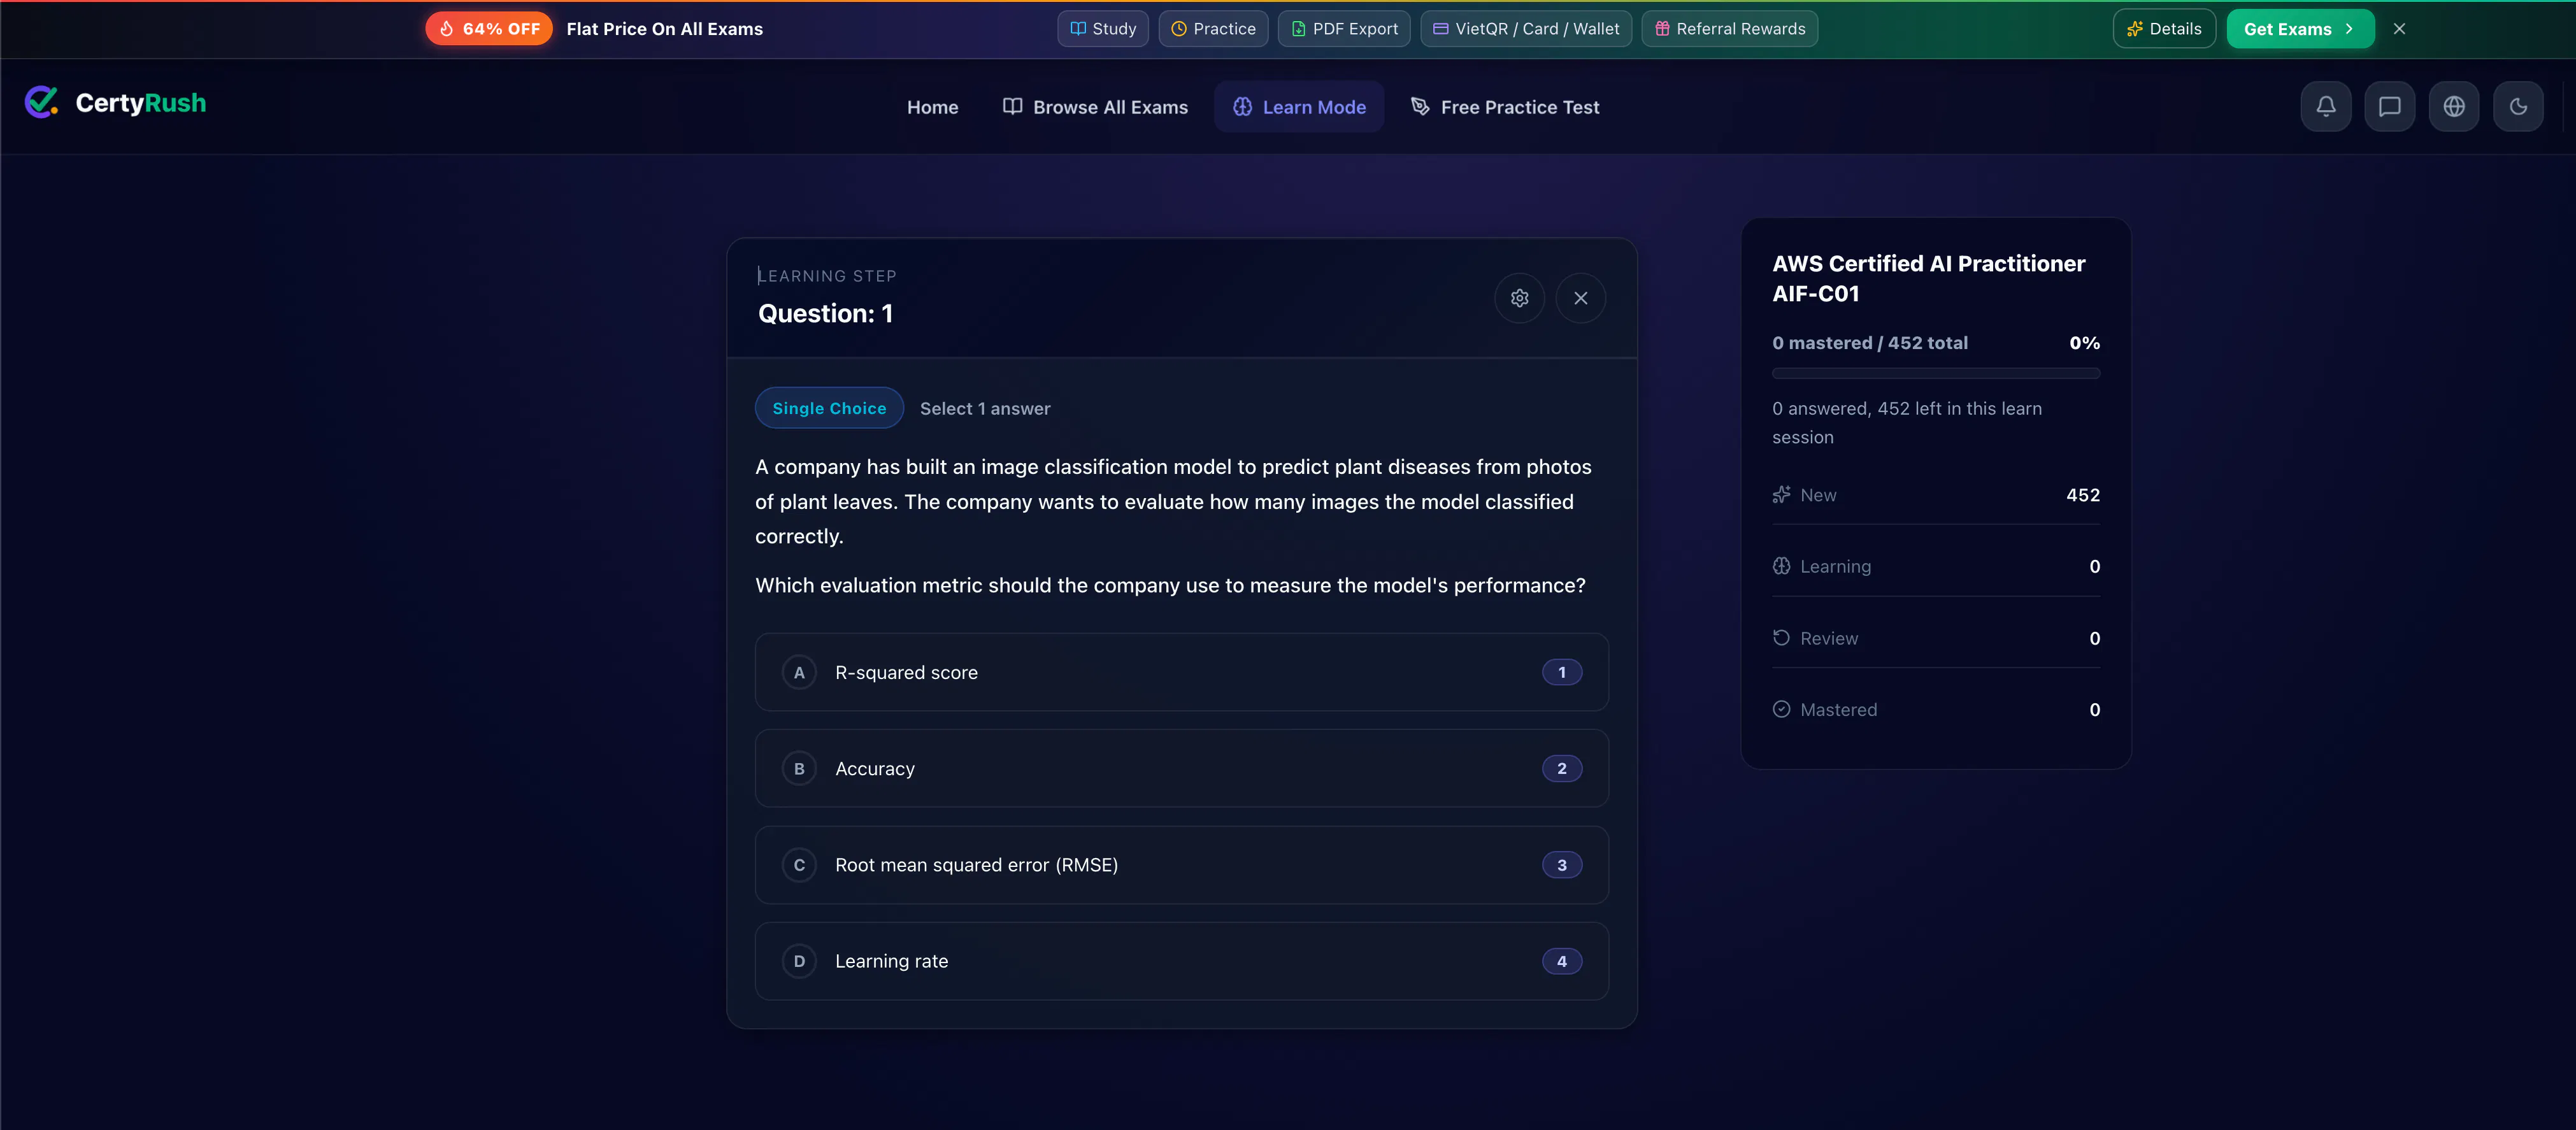Image resolution: width=2576 pixels, height=1130 pixels.
Task: Click the Learning brain icon
Action: click(x=1782, y=566)
